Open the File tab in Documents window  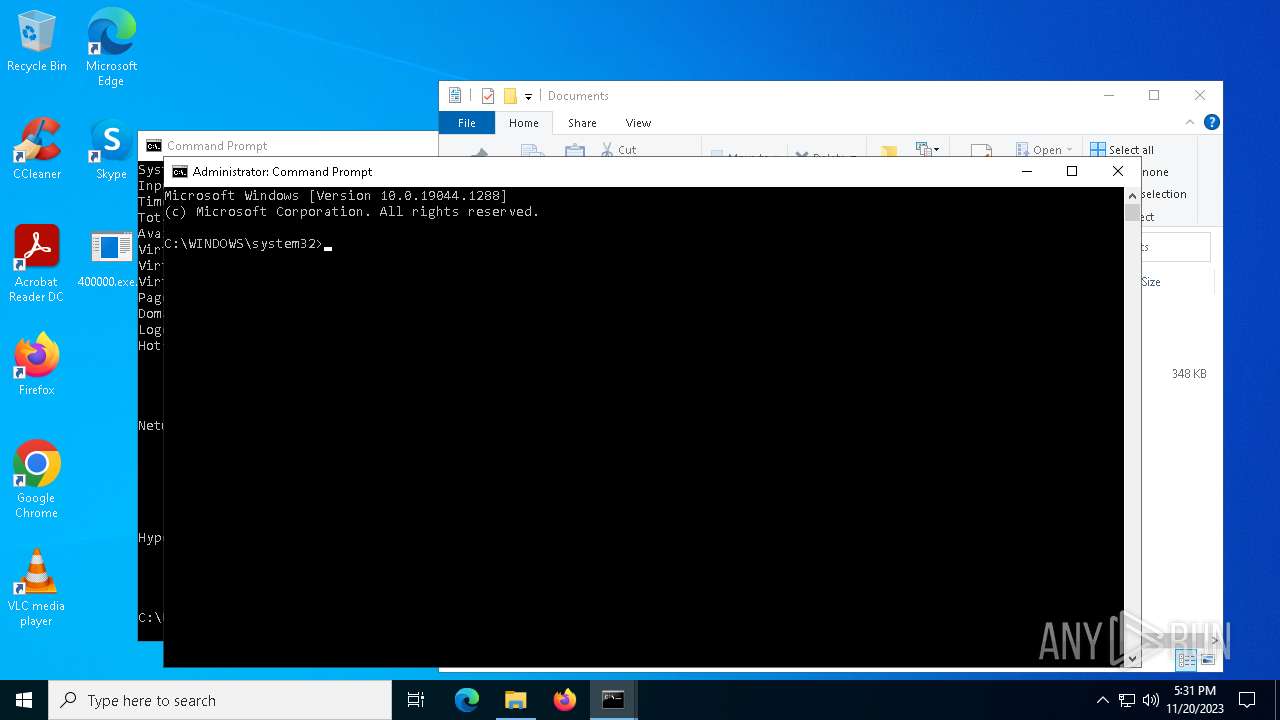[467, 123]
